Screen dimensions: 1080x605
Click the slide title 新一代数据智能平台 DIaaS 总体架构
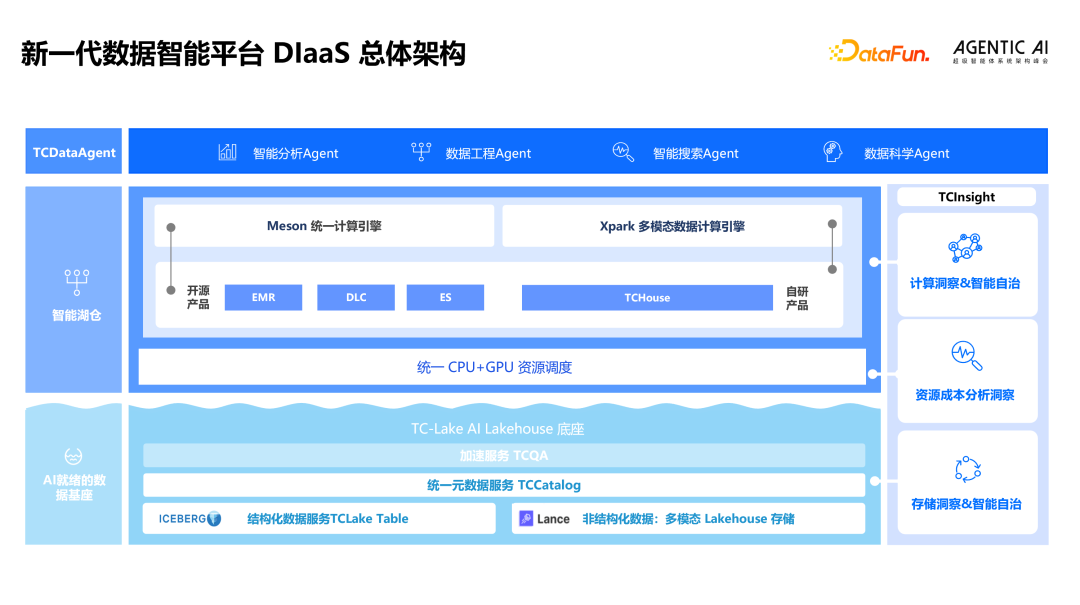pyautogui.click(x=244, y=53)
